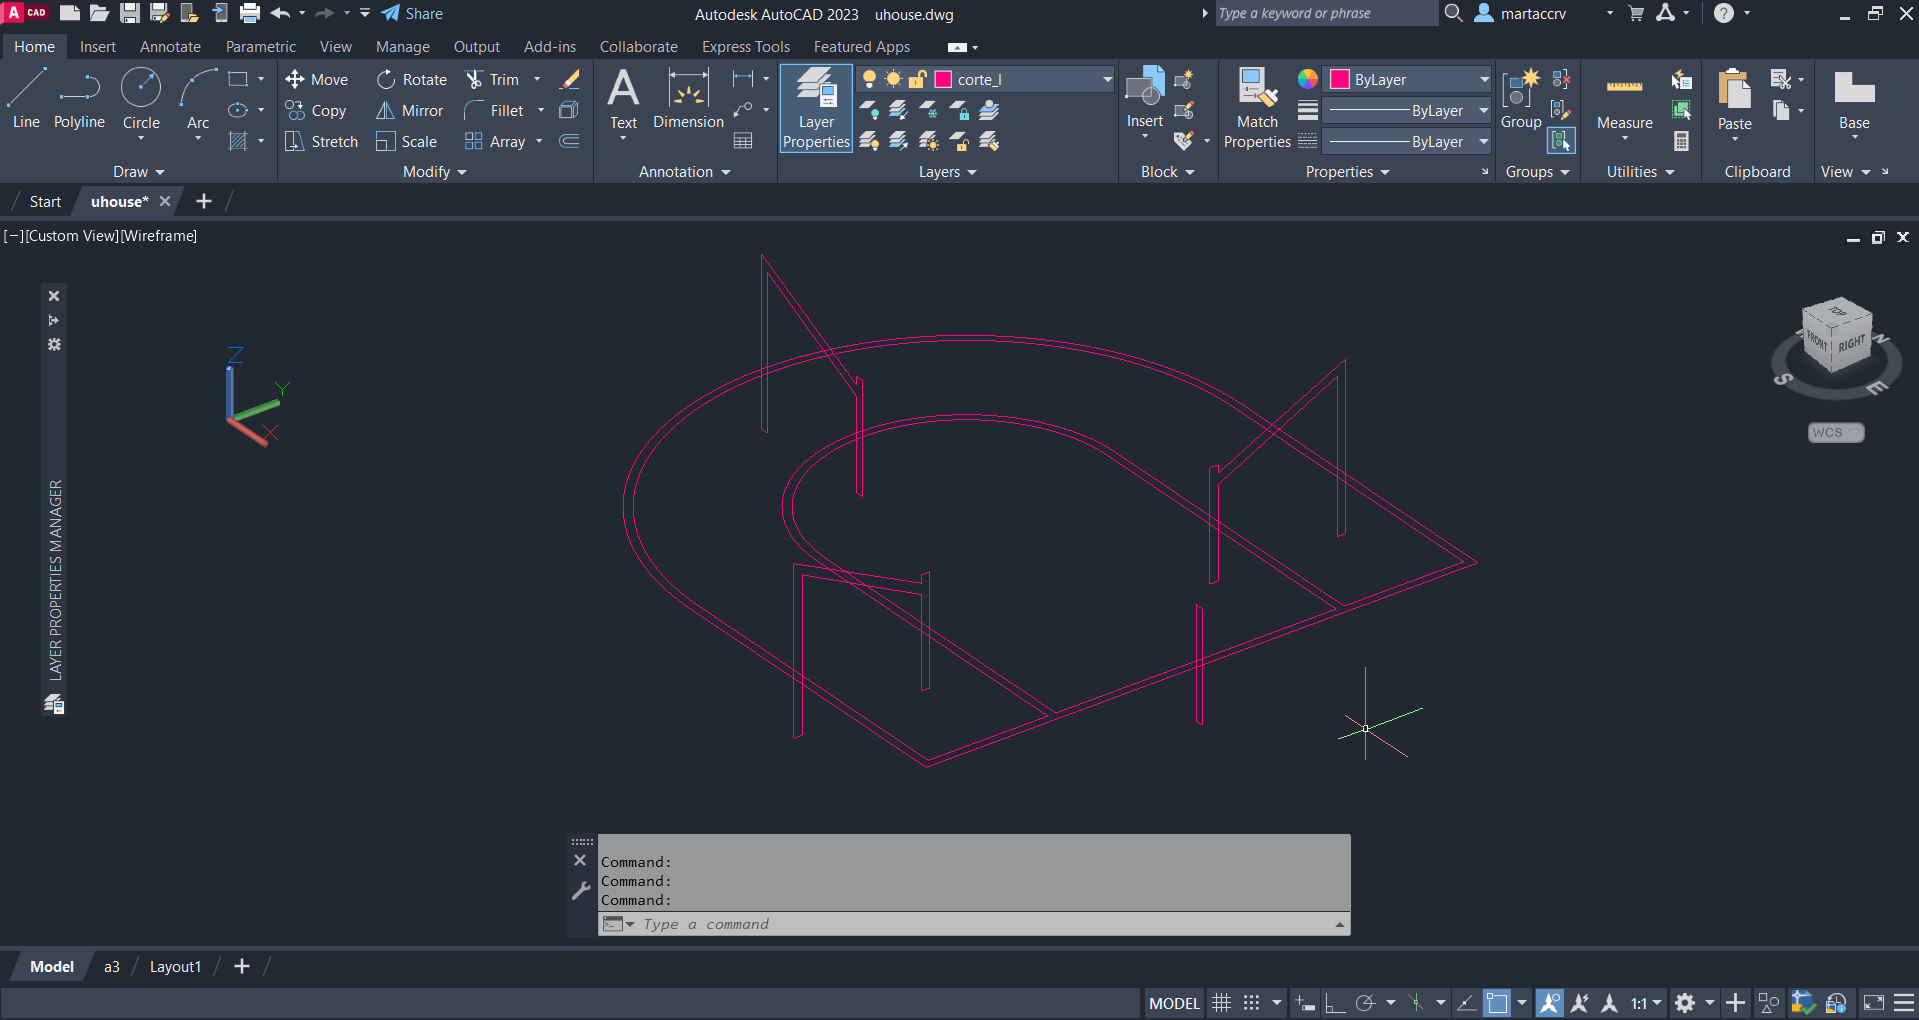Toggle drawing grid display in status bar
1919x1020 pixels.
(1222, 1003)
